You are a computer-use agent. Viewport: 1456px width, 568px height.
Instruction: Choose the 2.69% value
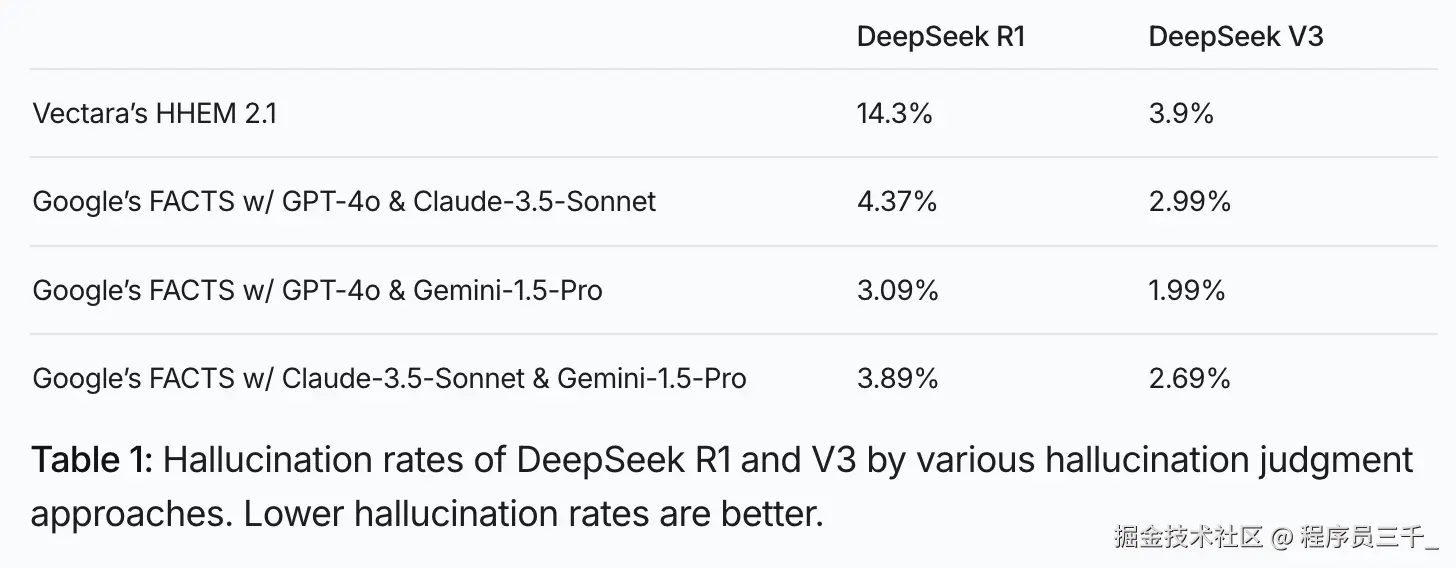pos(1190,378)
